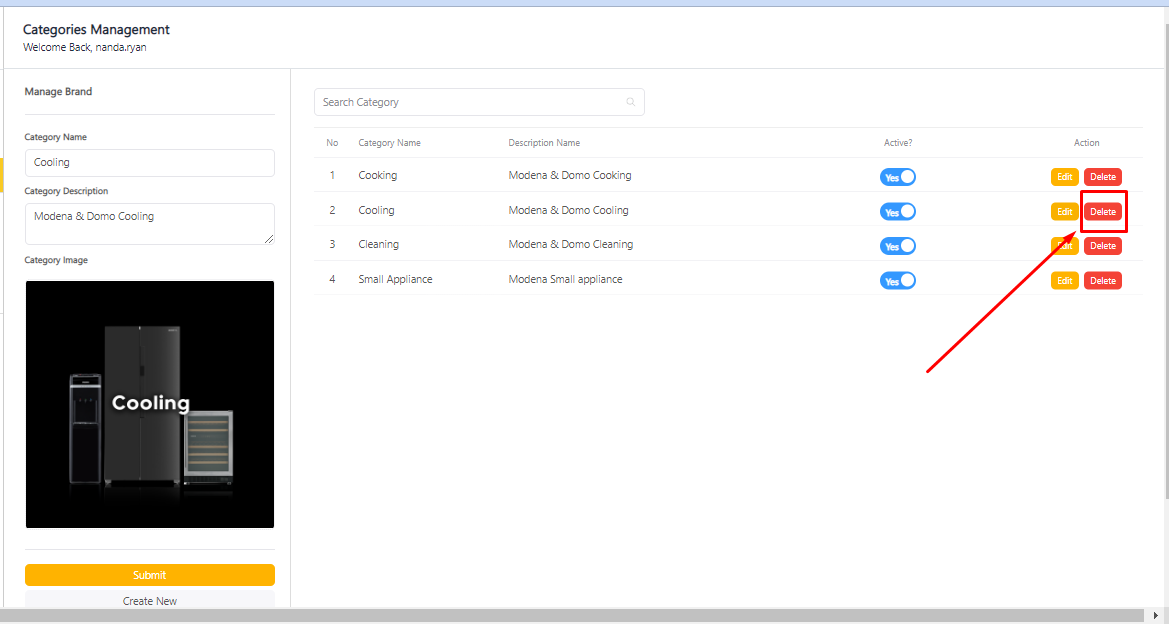Click the horizontal scrollbar right arrow

1156,616
